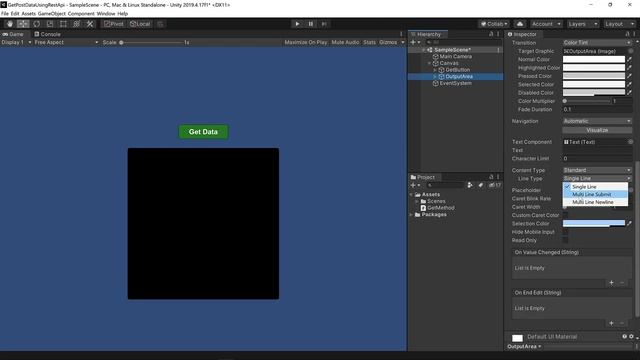Toggle the Stats overlay
Viewport: 640px width, 360px height.
pos(369,42)
